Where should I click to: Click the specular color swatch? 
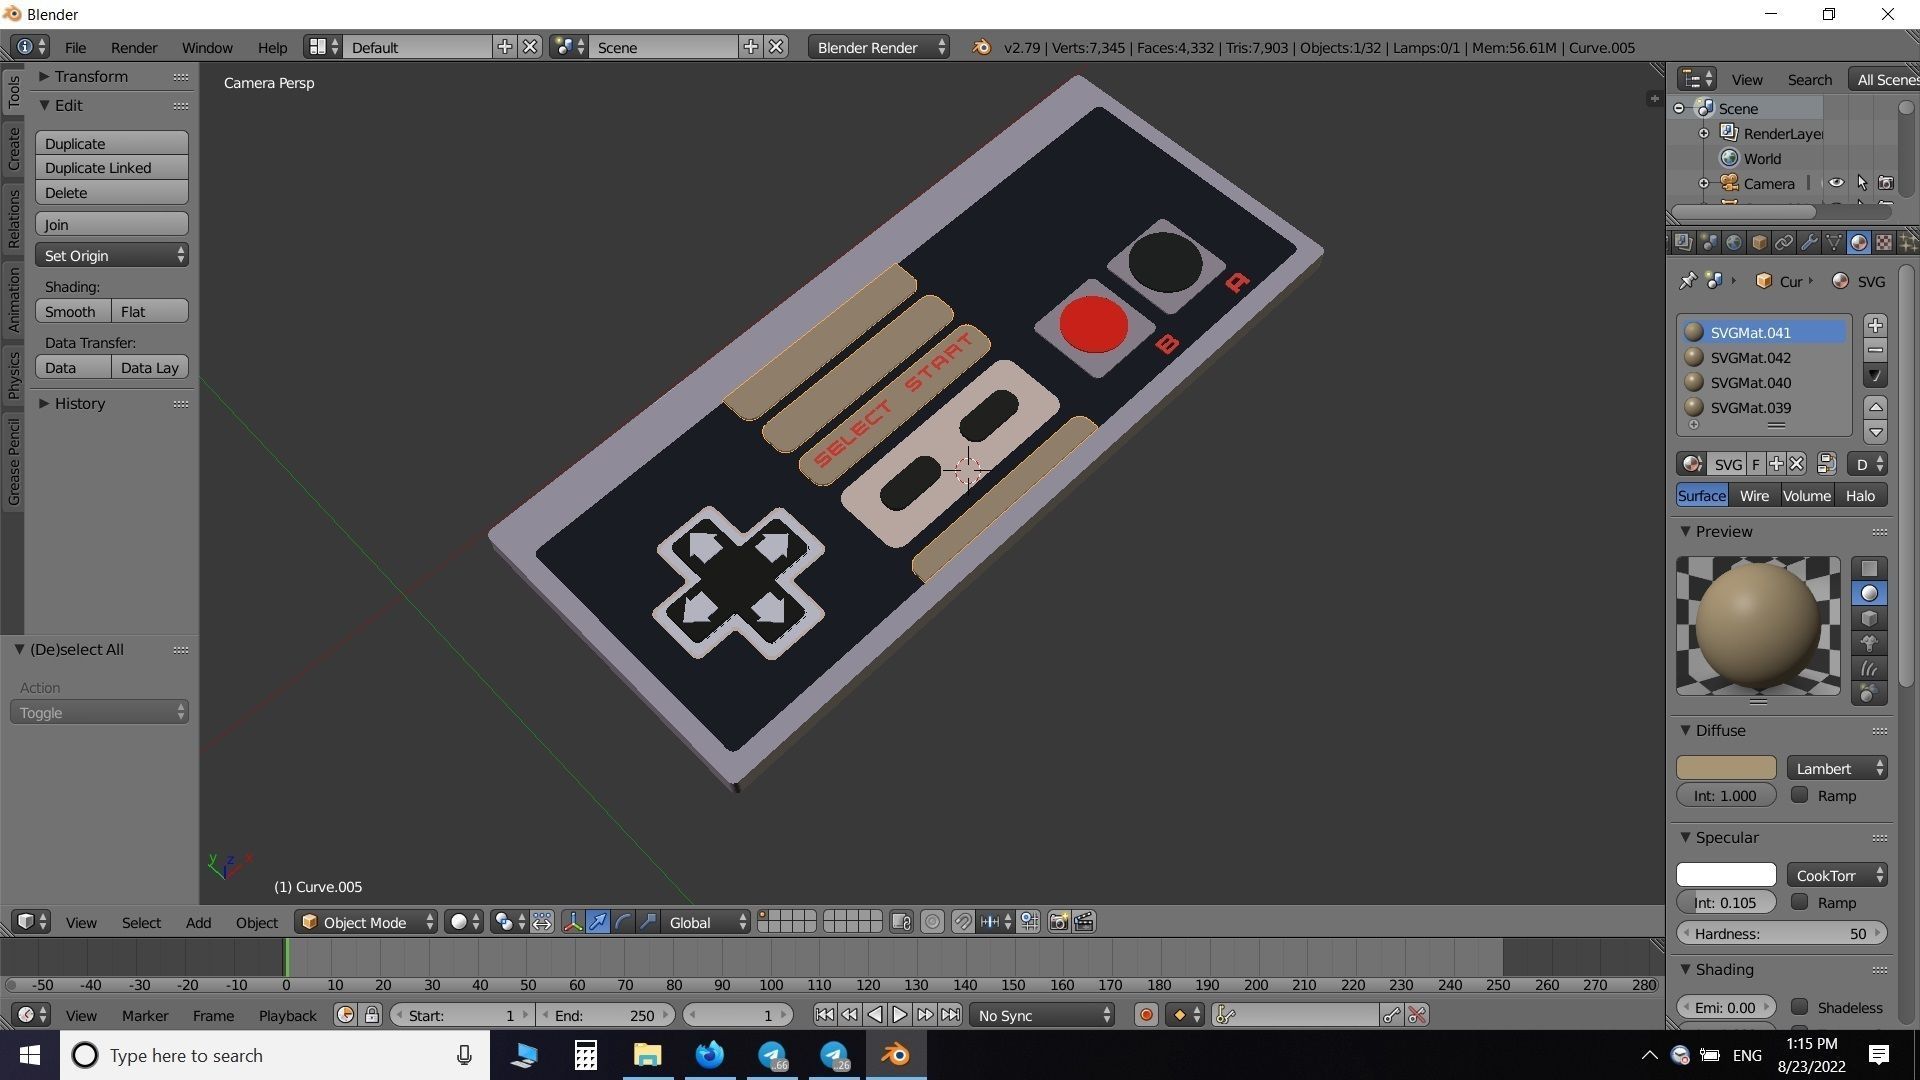click(1726, 875)
